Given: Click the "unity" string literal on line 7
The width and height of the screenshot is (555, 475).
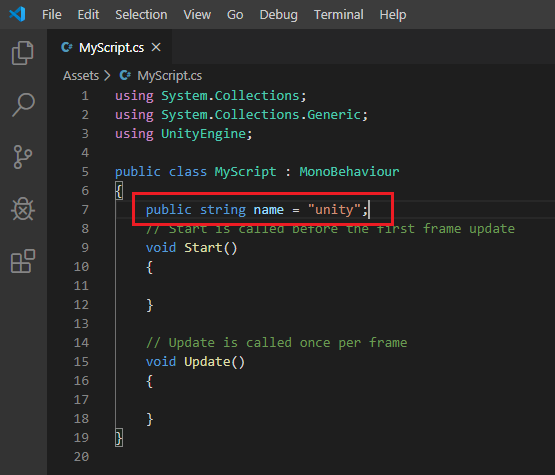Looking at the screenshot, I should [334, 210].
